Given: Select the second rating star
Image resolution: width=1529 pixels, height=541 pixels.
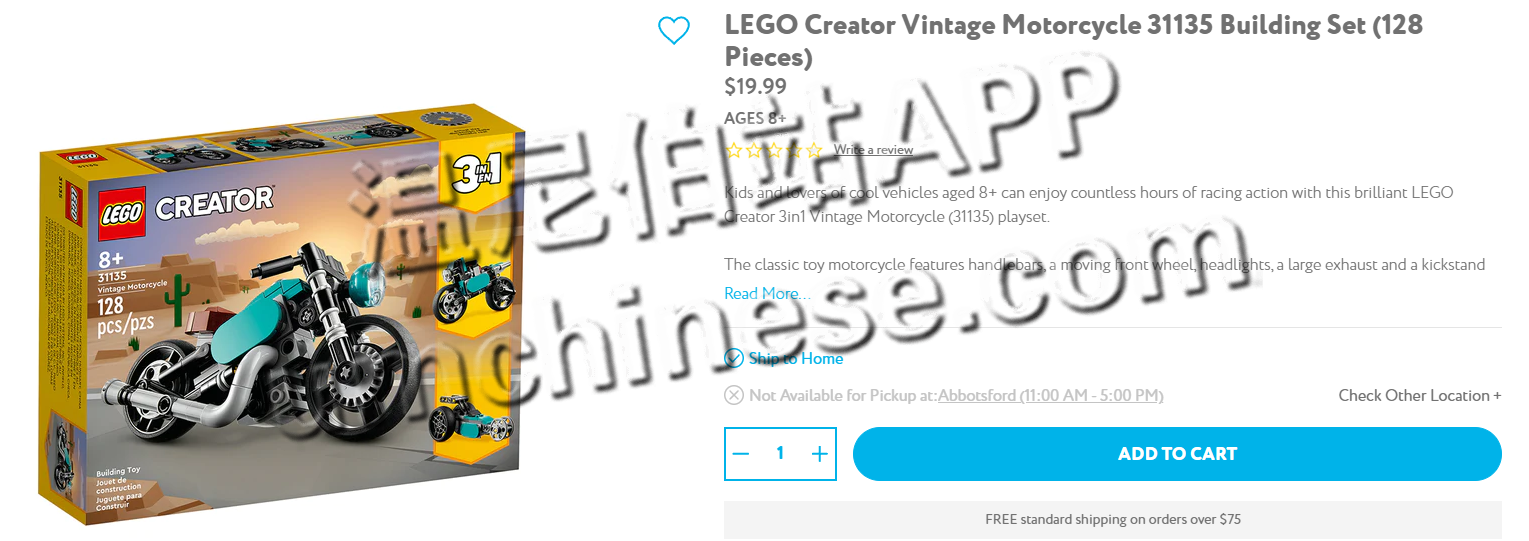Looking at the screenshot, I should [753, 150].
